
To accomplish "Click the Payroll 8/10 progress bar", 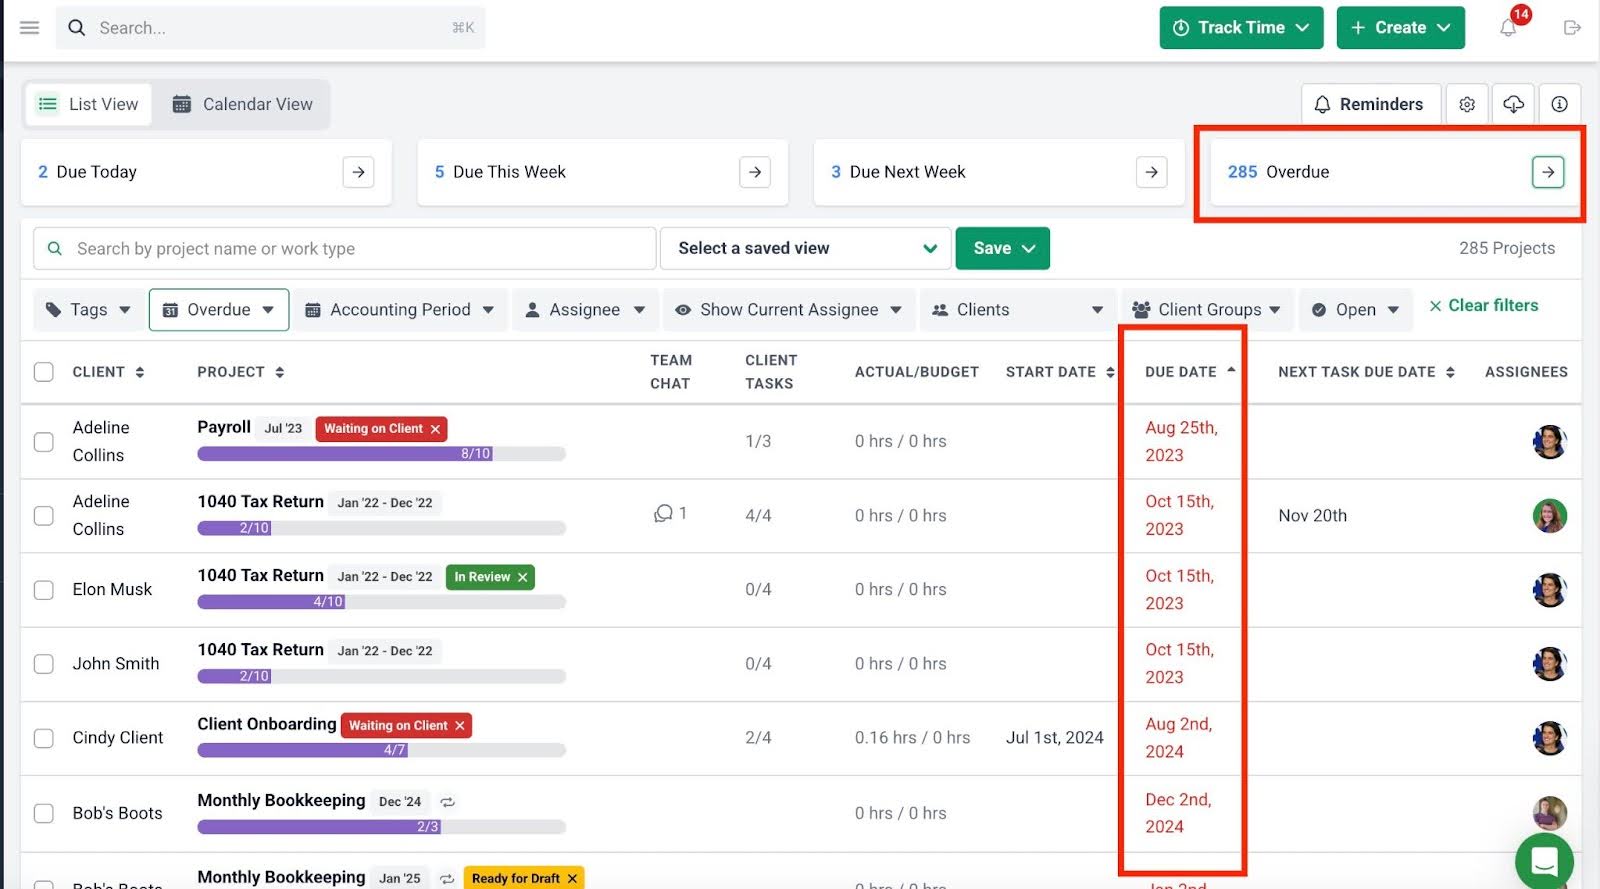I will (381, 454).
